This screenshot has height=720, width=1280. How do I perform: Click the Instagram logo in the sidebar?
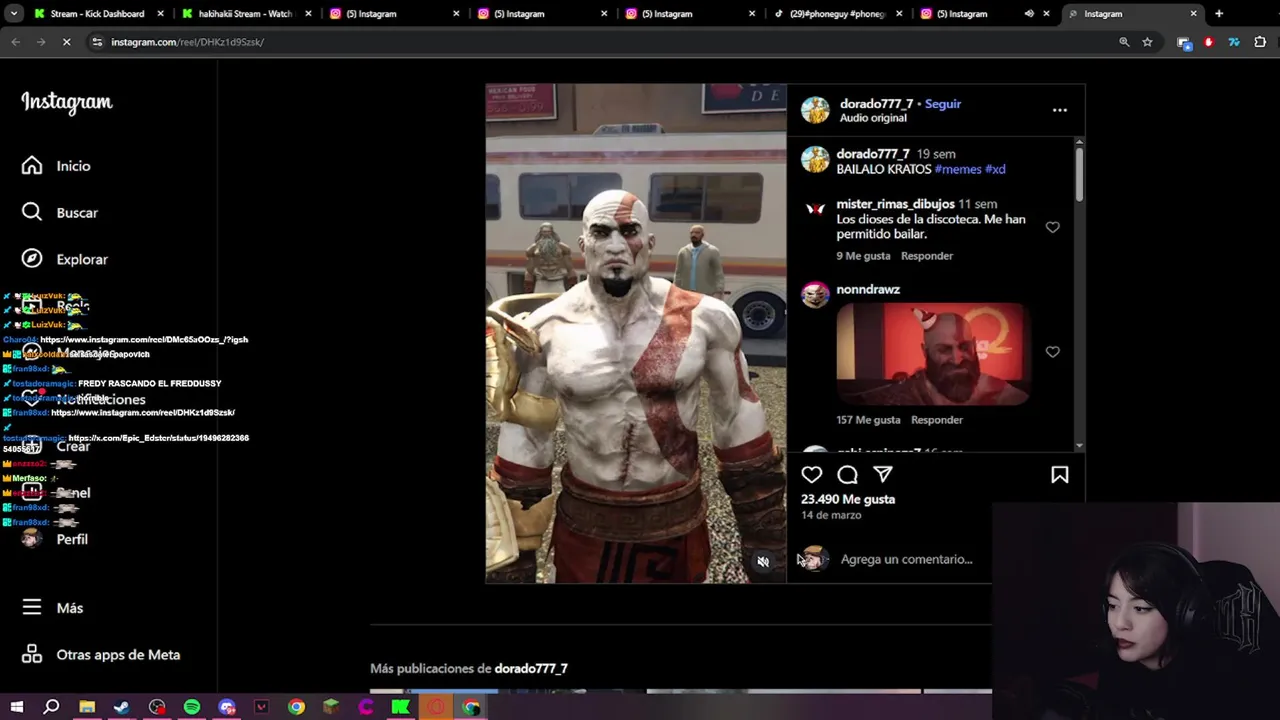[x=67, y=102]
